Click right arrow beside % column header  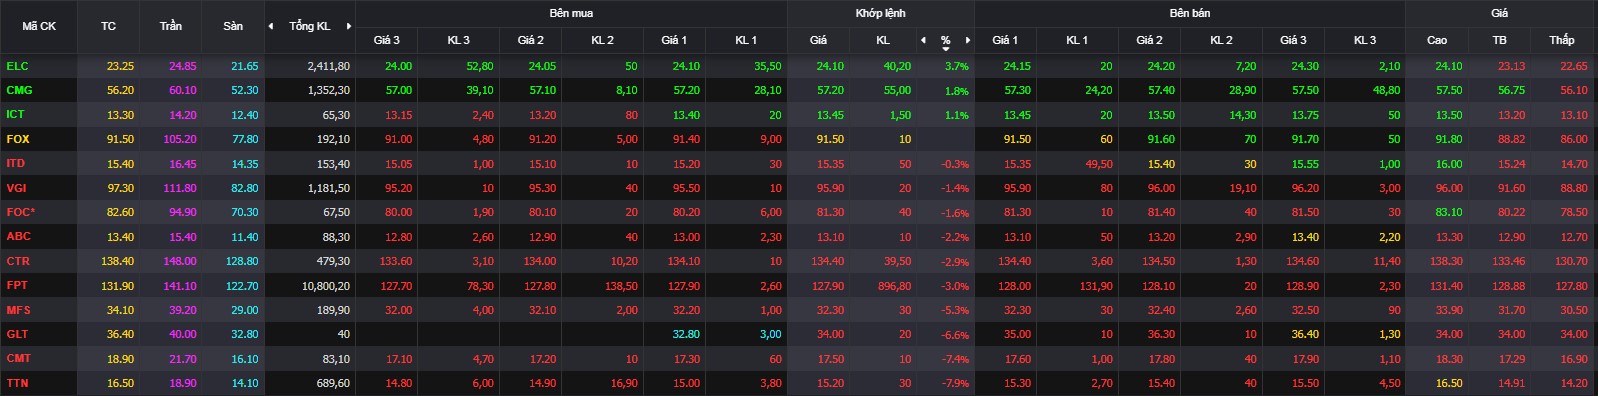[968, 40]
